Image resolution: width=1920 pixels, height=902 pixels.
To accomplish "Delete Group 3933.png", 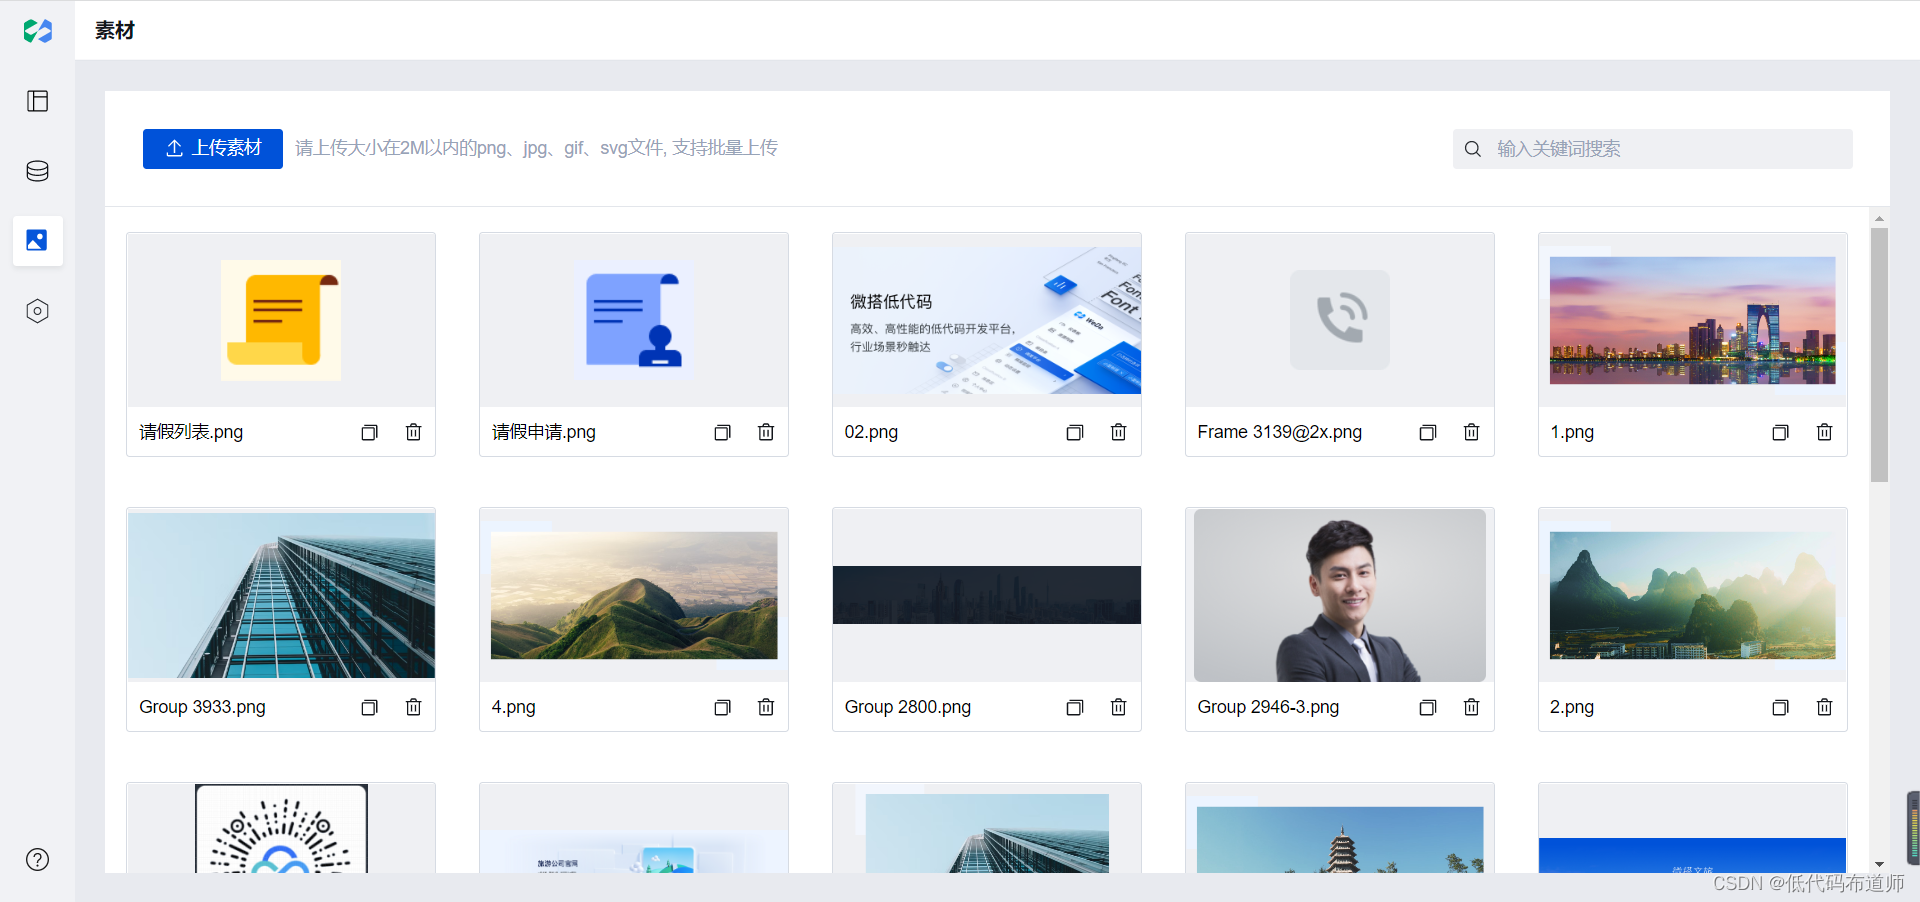I will [413, 707].
